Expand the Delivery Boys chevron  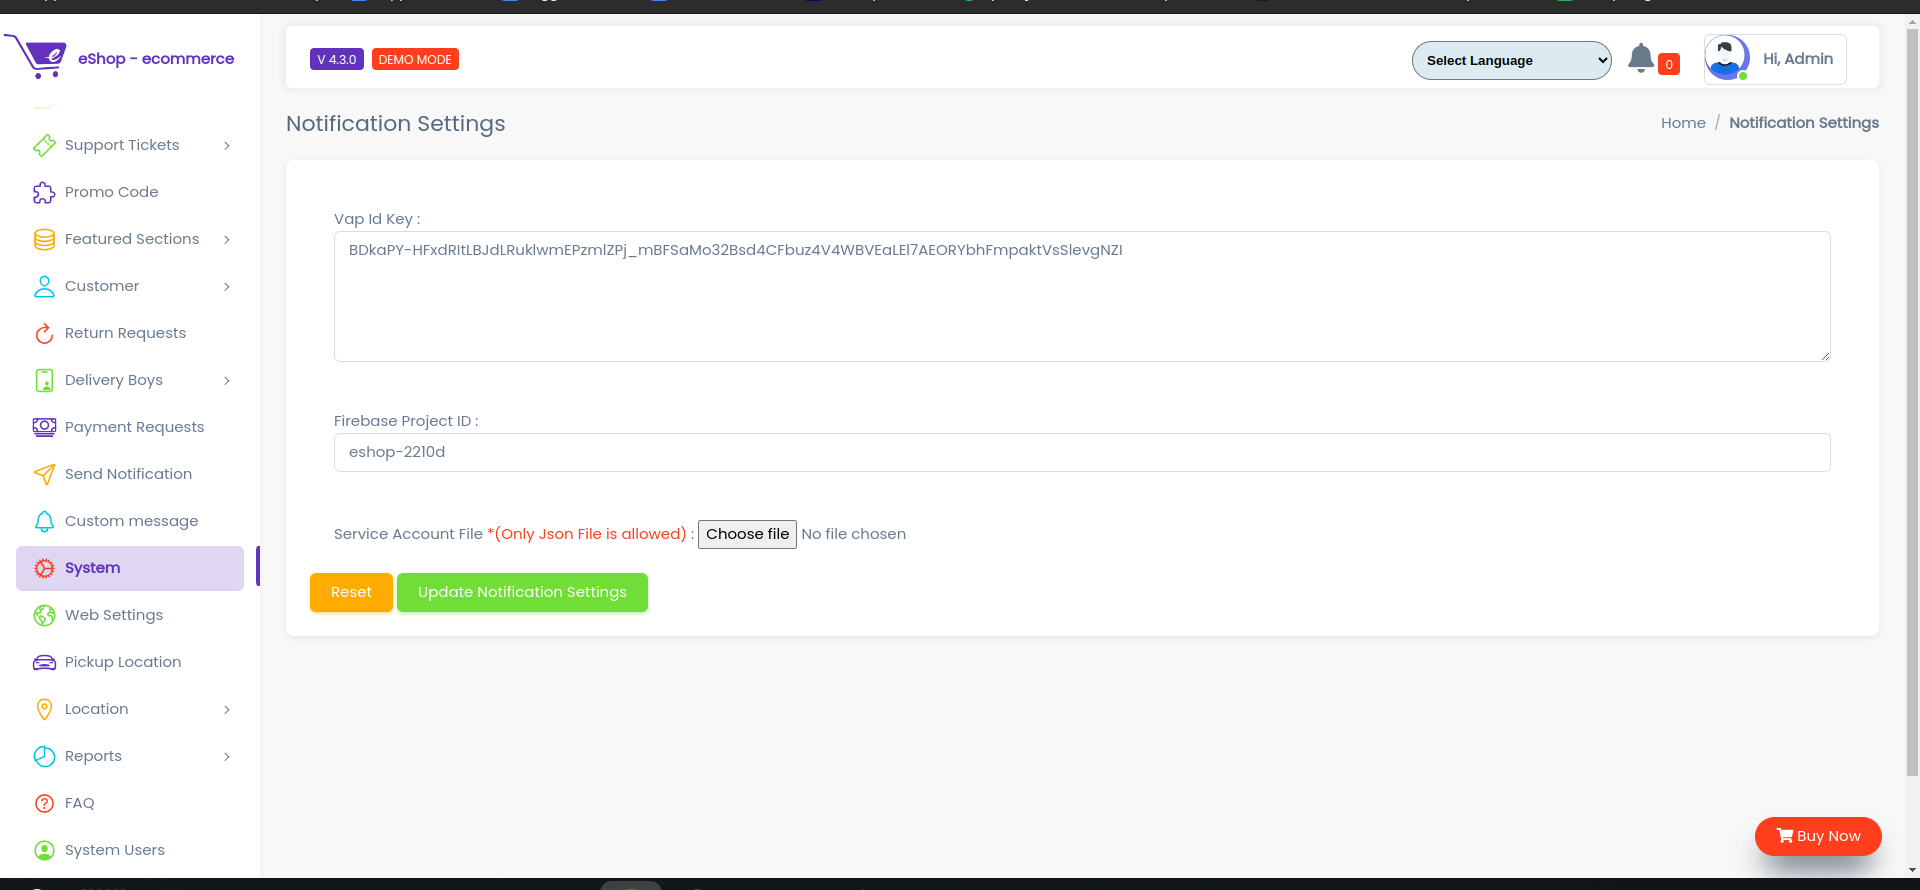(x=227, y=381)
